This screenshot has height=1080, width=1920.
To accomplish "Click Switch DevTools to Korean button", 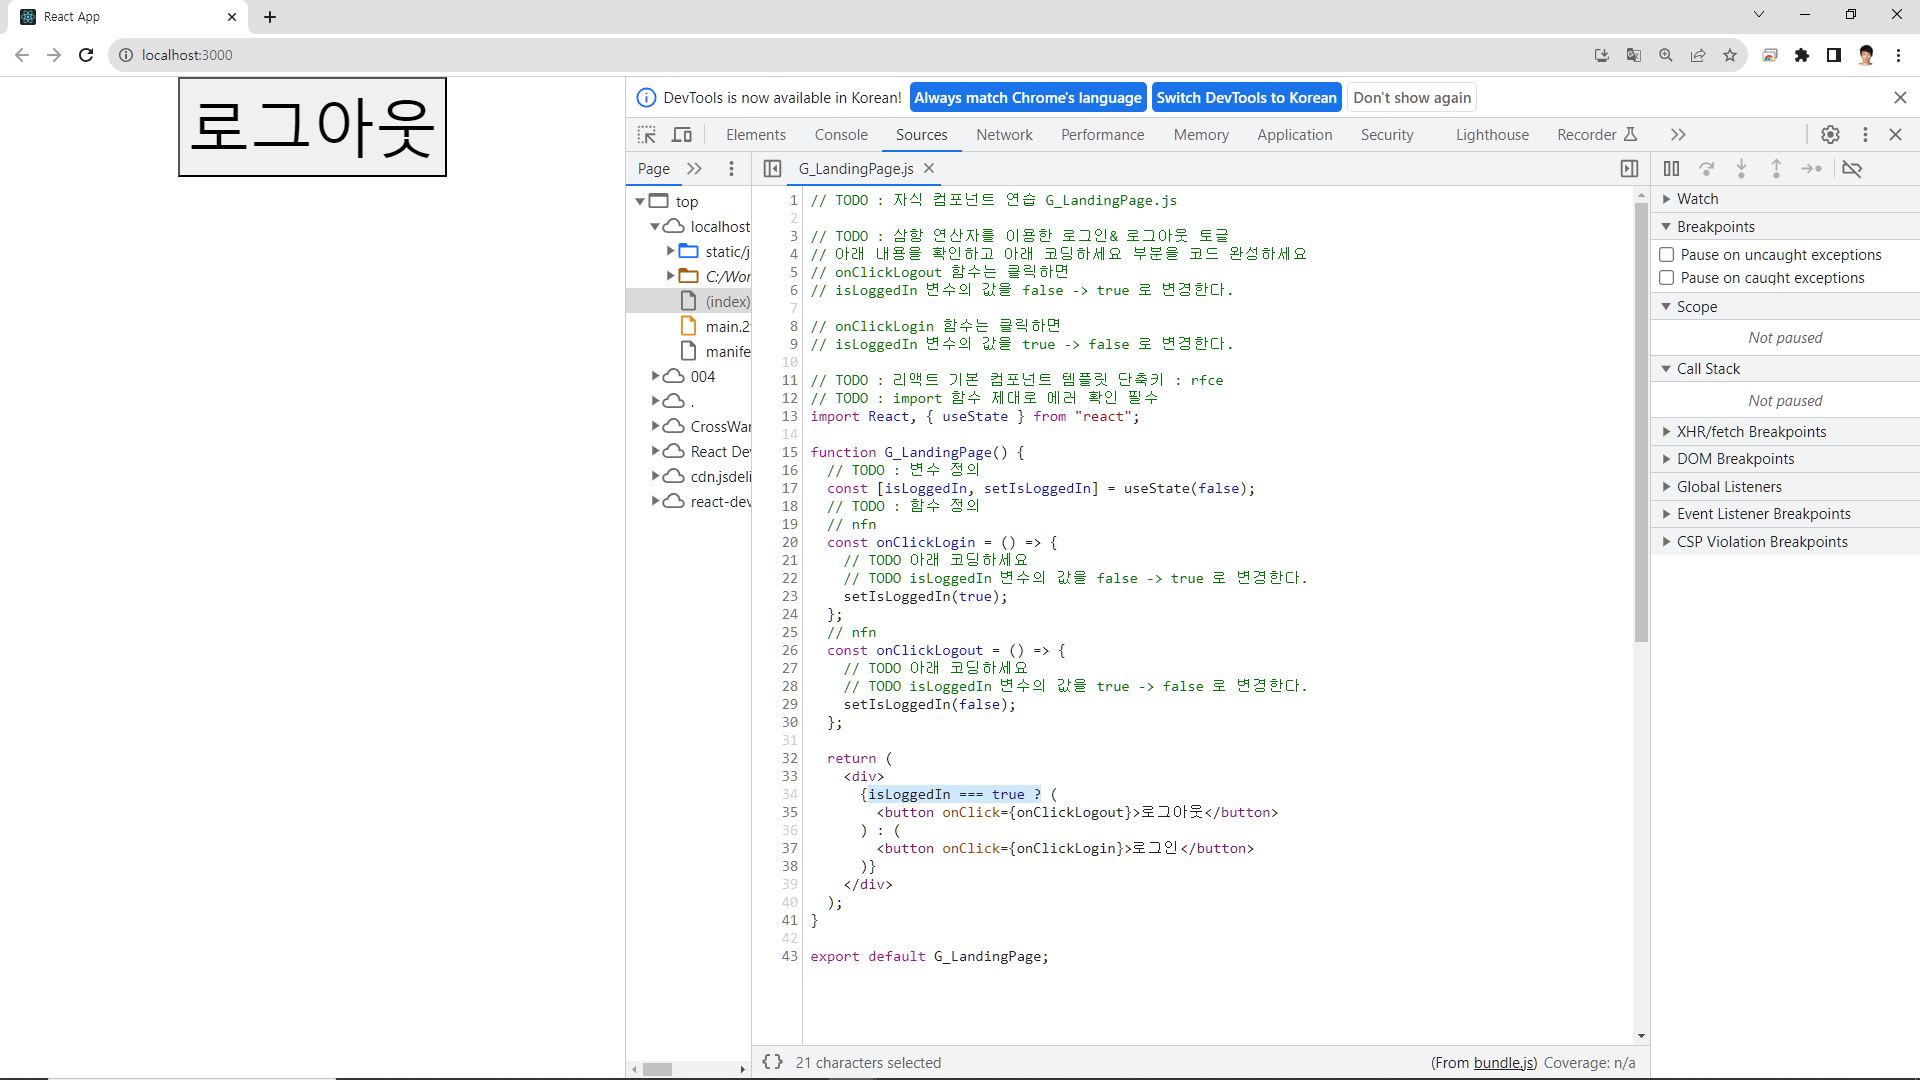I will [1246, 98].
